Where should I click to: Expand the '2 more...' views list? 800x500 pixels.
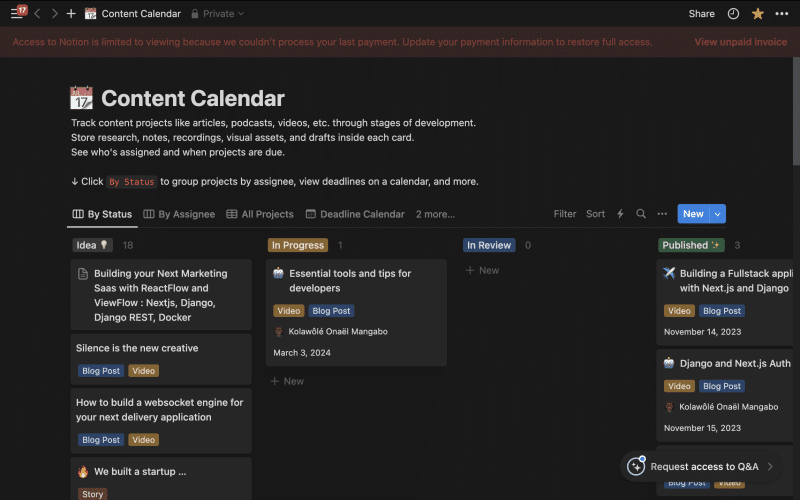pos(435,214)
